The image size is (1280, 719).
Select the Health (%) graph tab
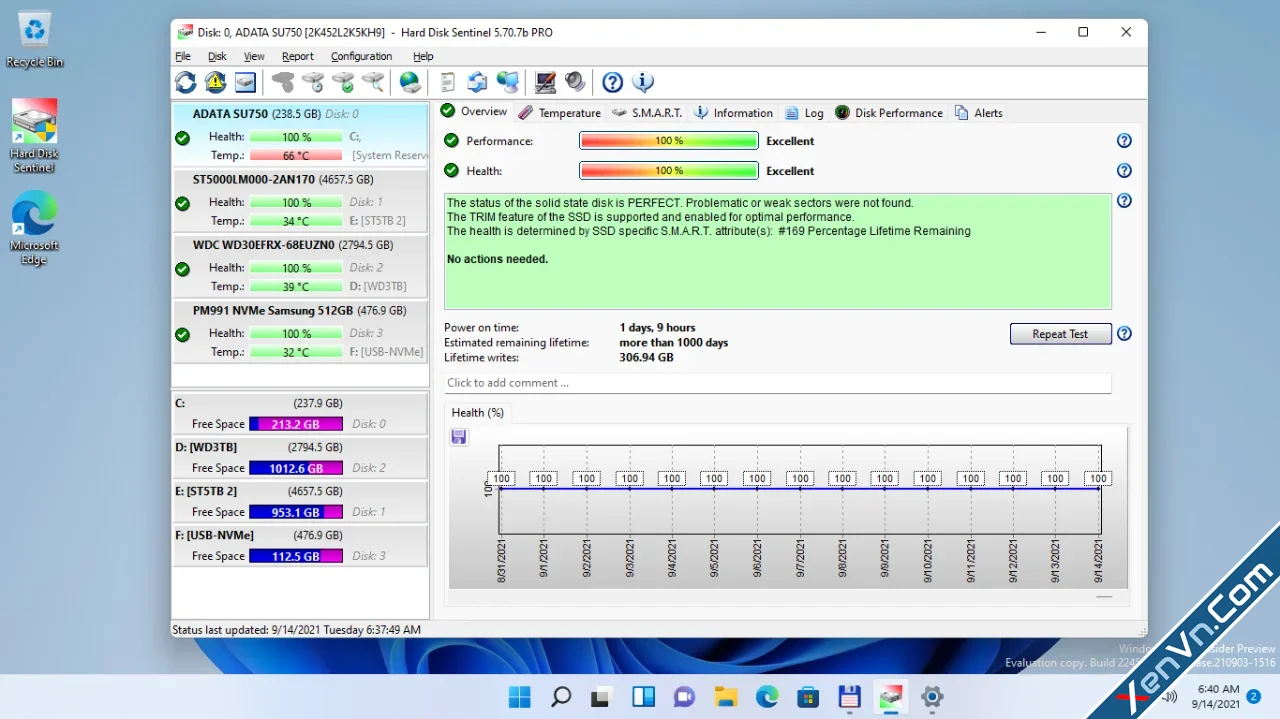pyautogui.click(x=478, y=412)
